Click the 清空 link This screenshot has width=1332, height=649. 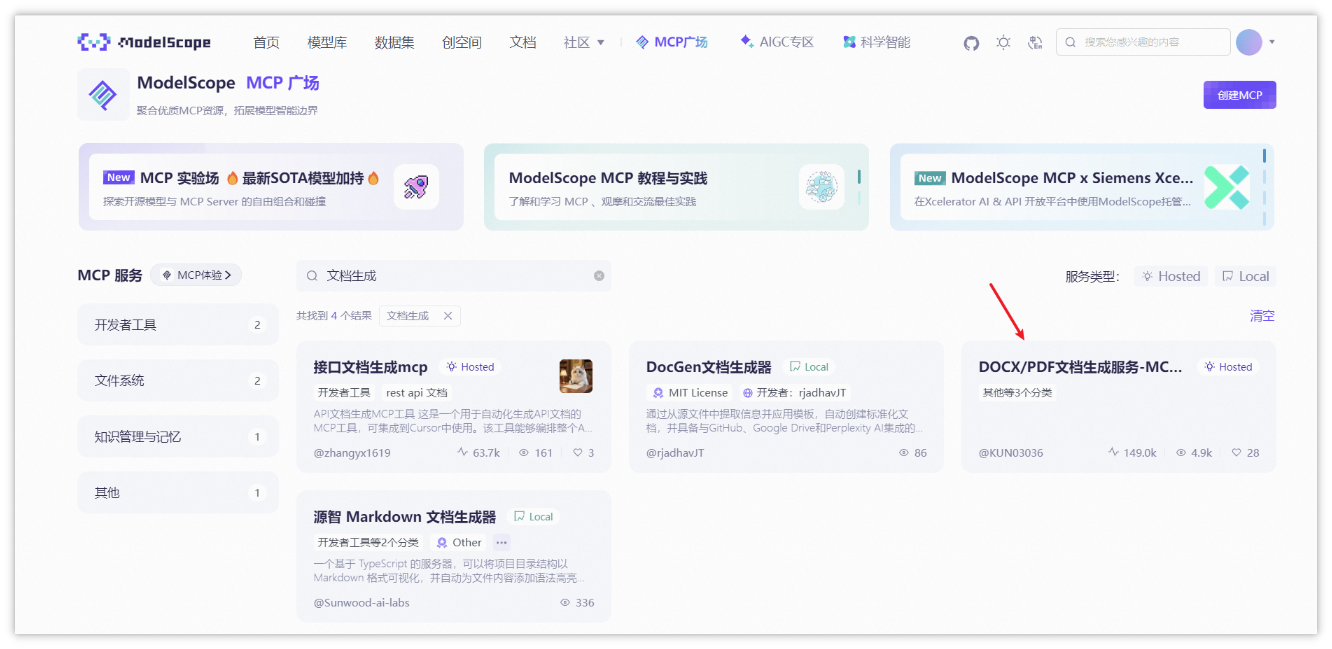(1262, 316)
